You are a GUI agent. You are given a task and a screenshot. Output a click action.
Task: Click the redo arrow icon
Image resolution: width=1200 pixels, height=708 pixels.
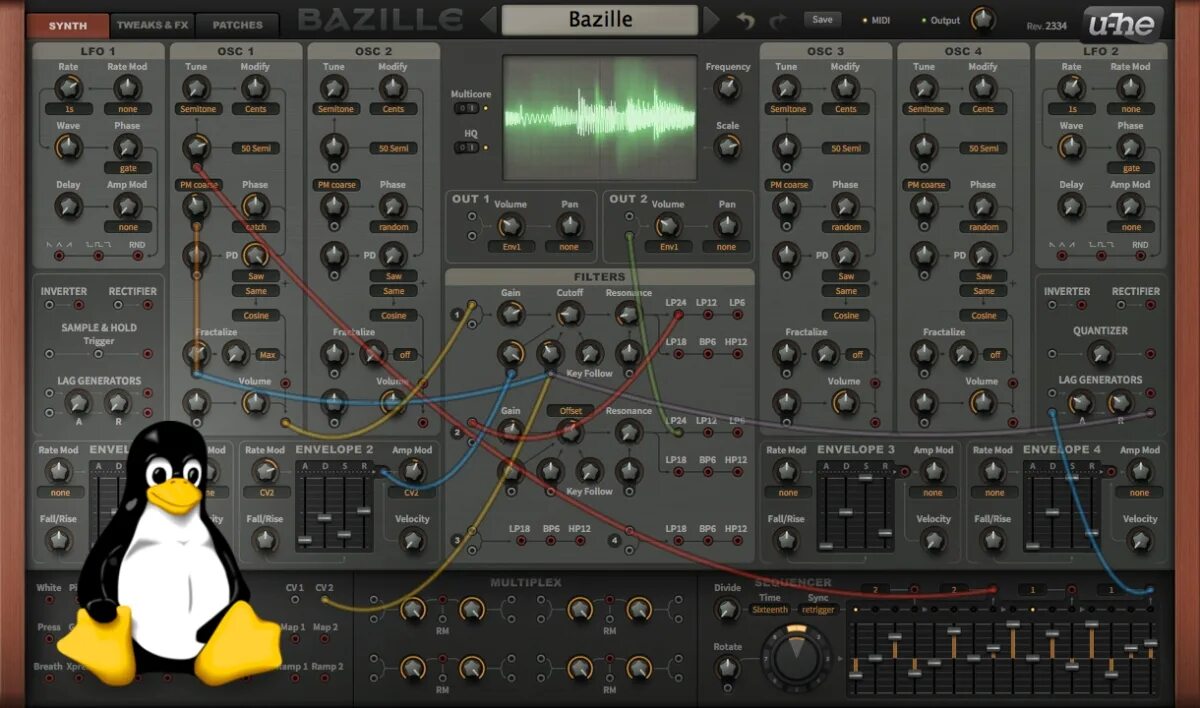click(x=778, y=20)
